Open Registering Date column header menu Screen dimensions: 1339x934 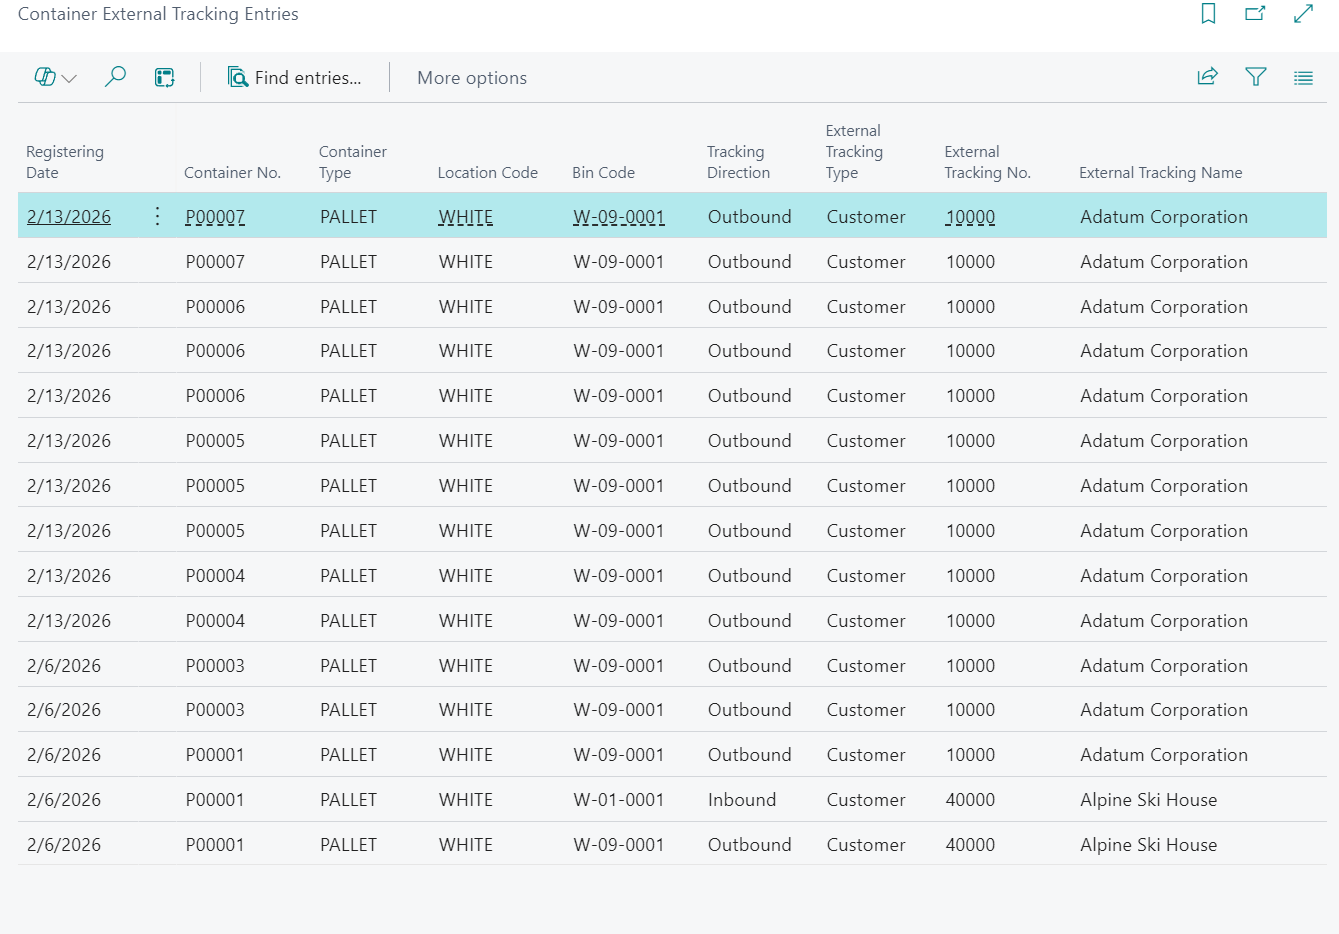pos(65,162)
